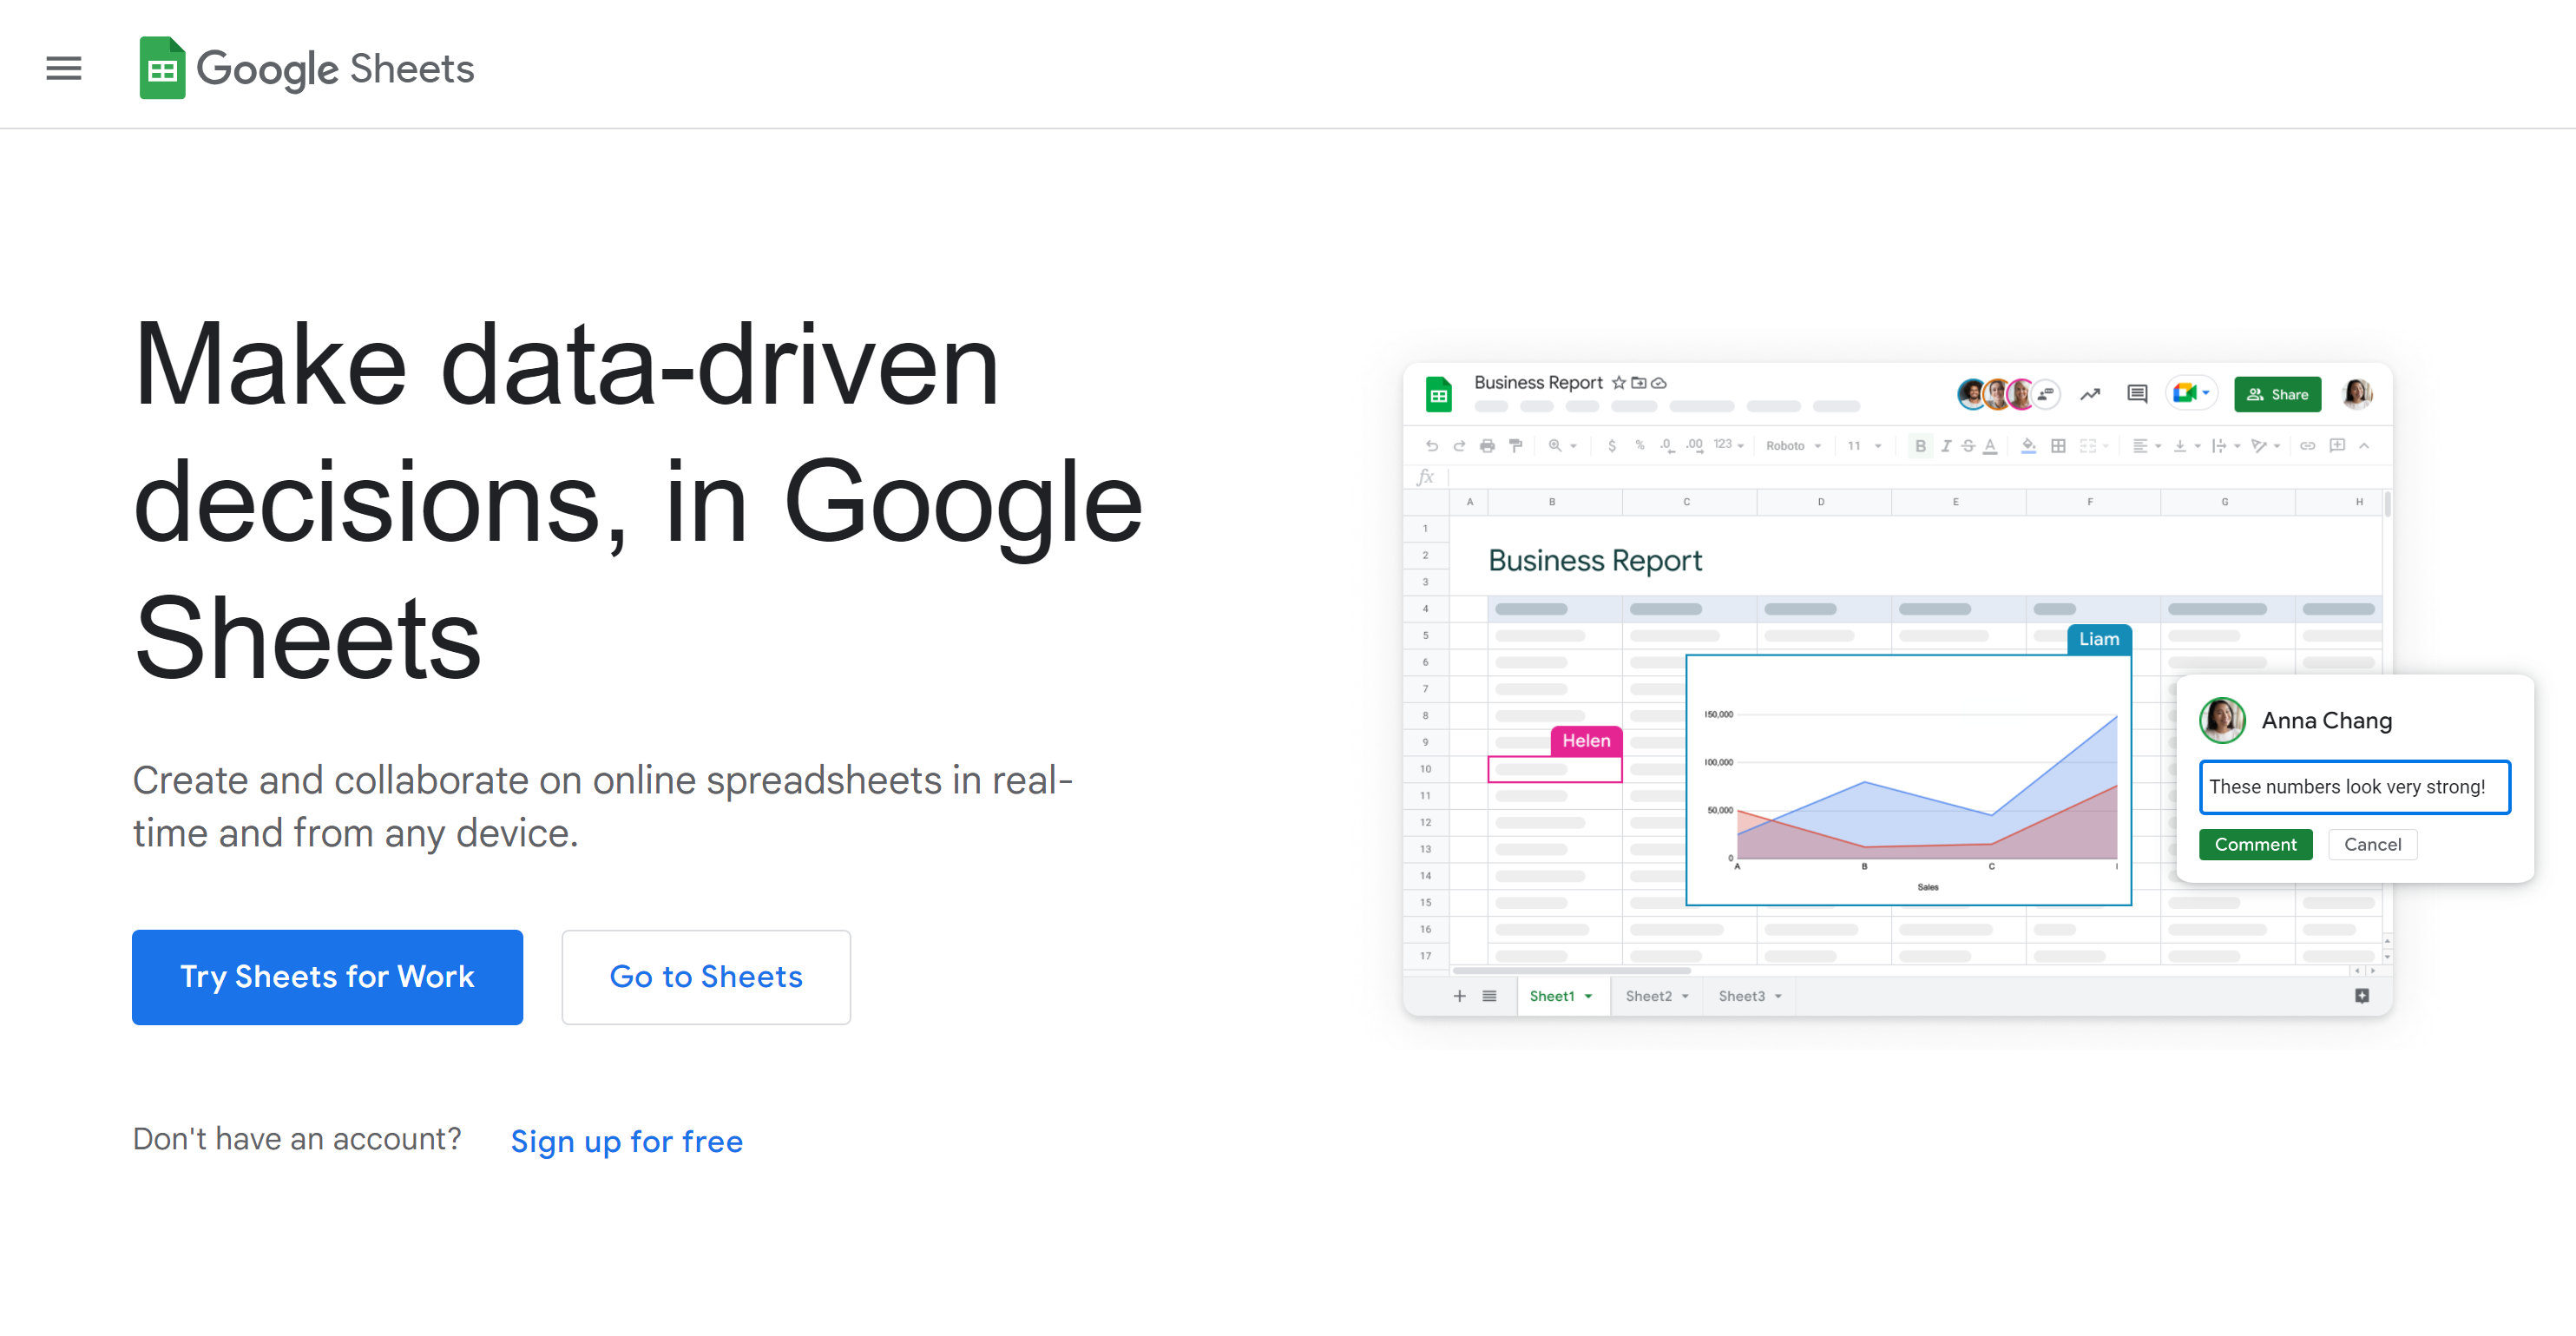Screen dimensions: 2576x1336
Task: Open the vertical align dropdown
Action: 2187,446
